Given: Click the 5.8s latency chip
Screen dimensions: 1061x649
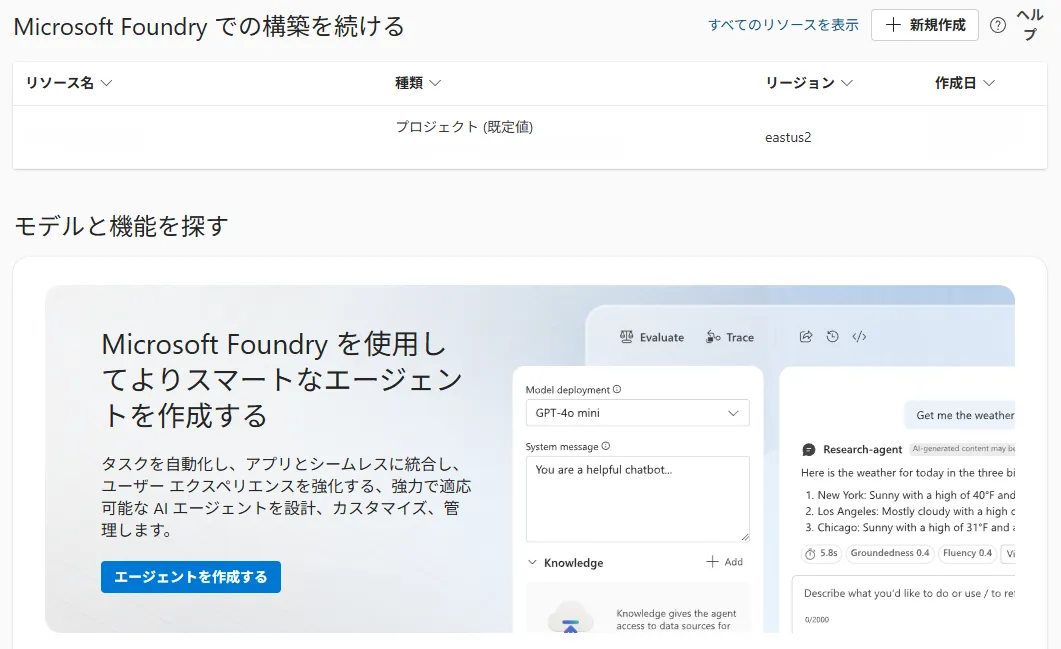Looking at the screenshot, I should pos(821,554).
